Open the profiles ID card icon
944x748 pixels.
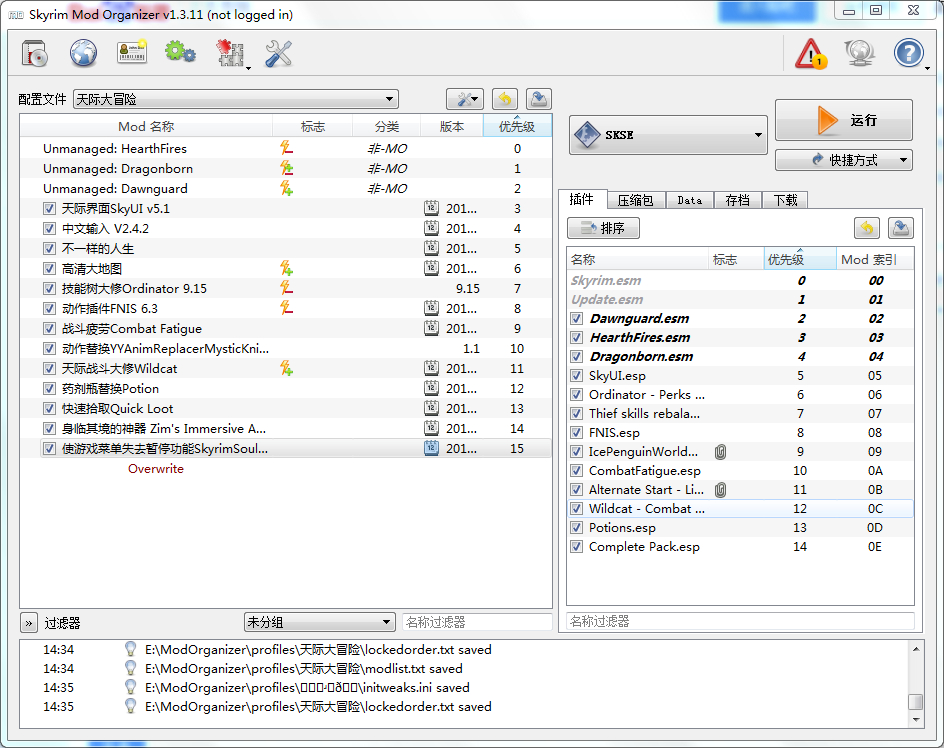tap(132, 53)
